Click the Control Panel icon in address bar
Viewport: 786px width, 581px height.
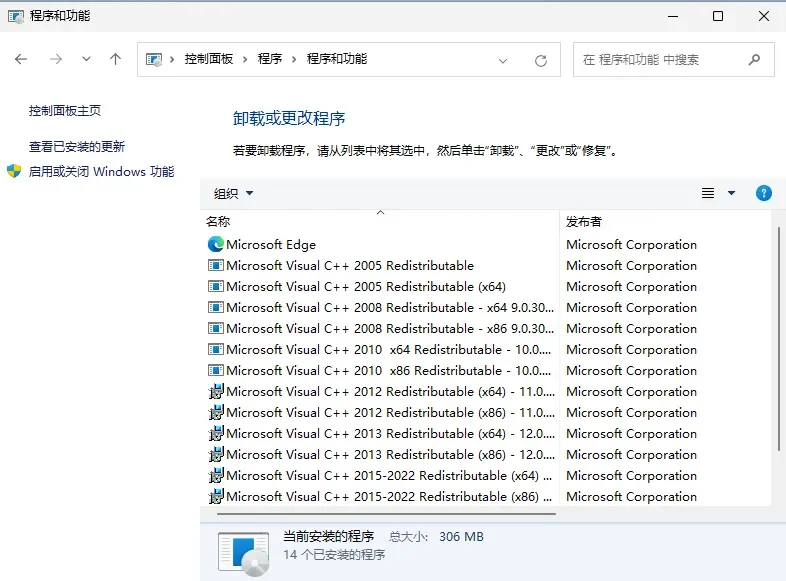point(154,60)
